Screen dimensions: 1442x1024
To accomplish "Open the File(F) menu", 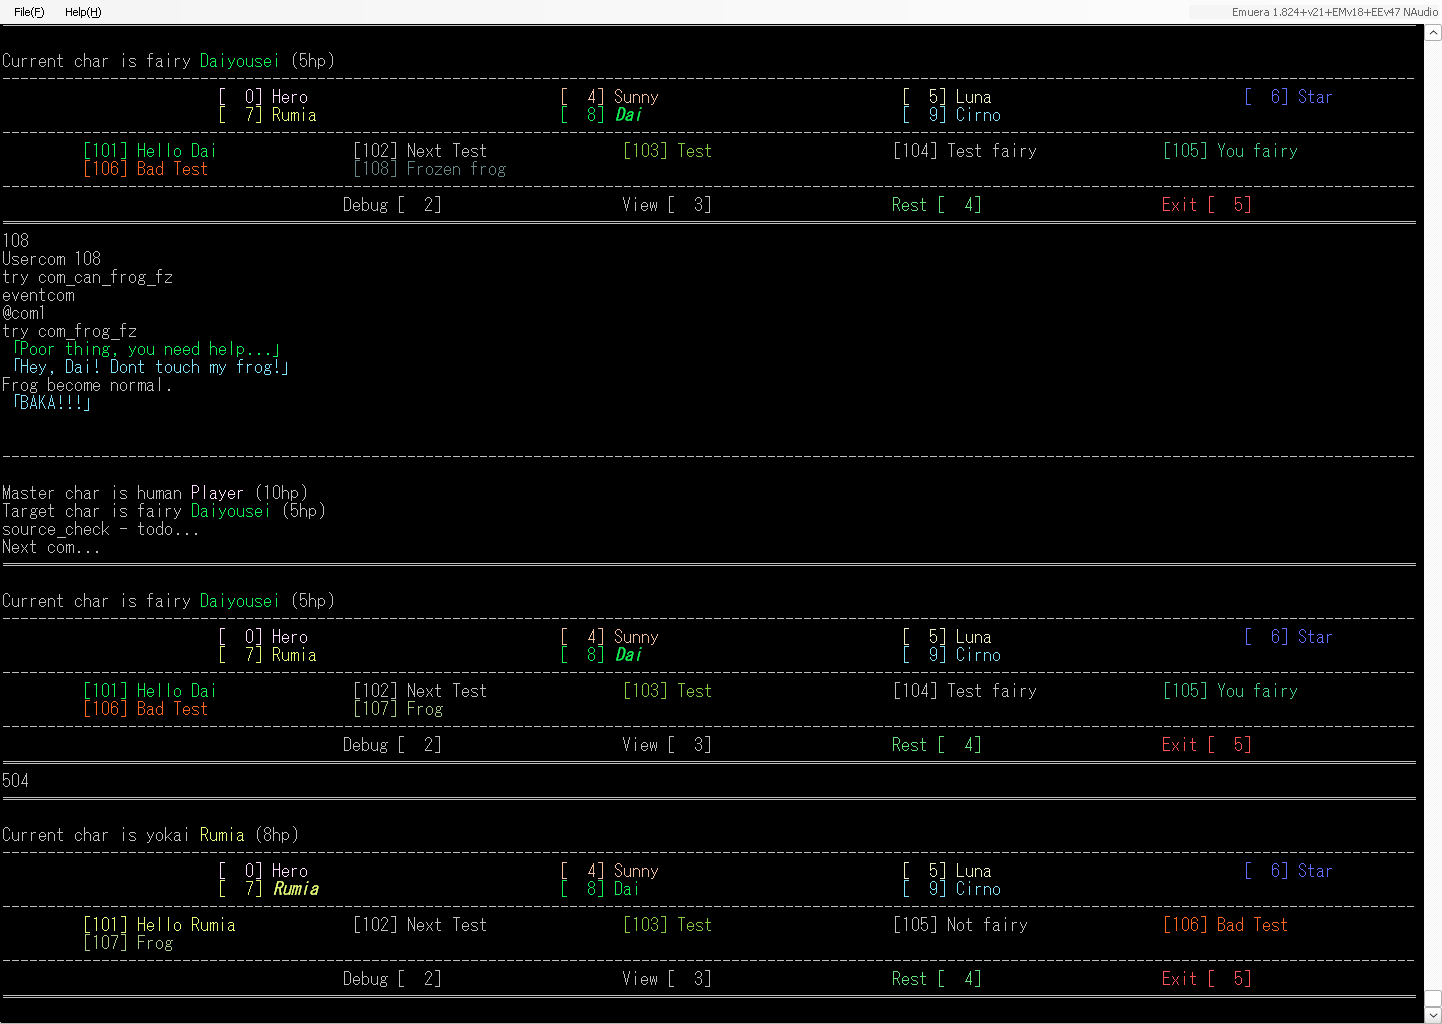I will 29,12.
